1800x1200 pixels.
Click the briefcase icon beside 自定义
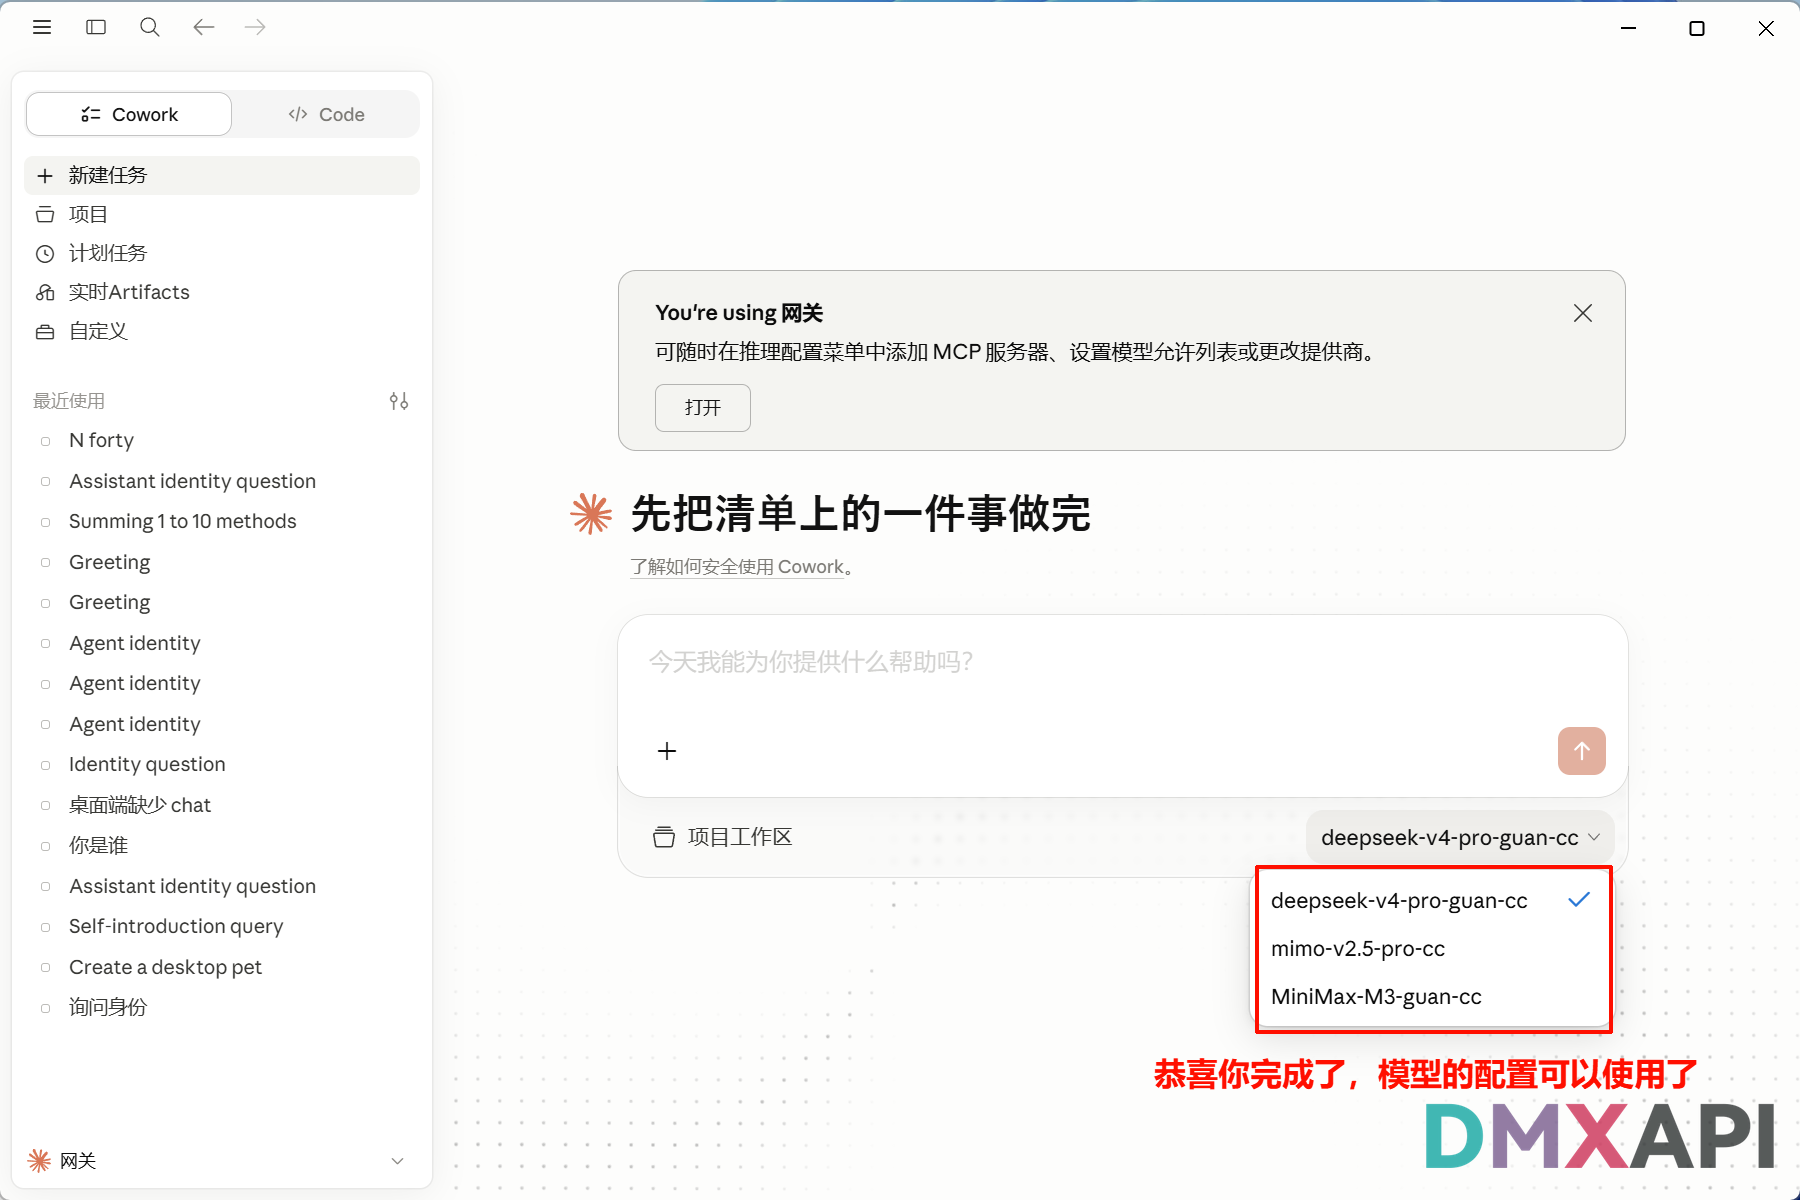(45, 332)
